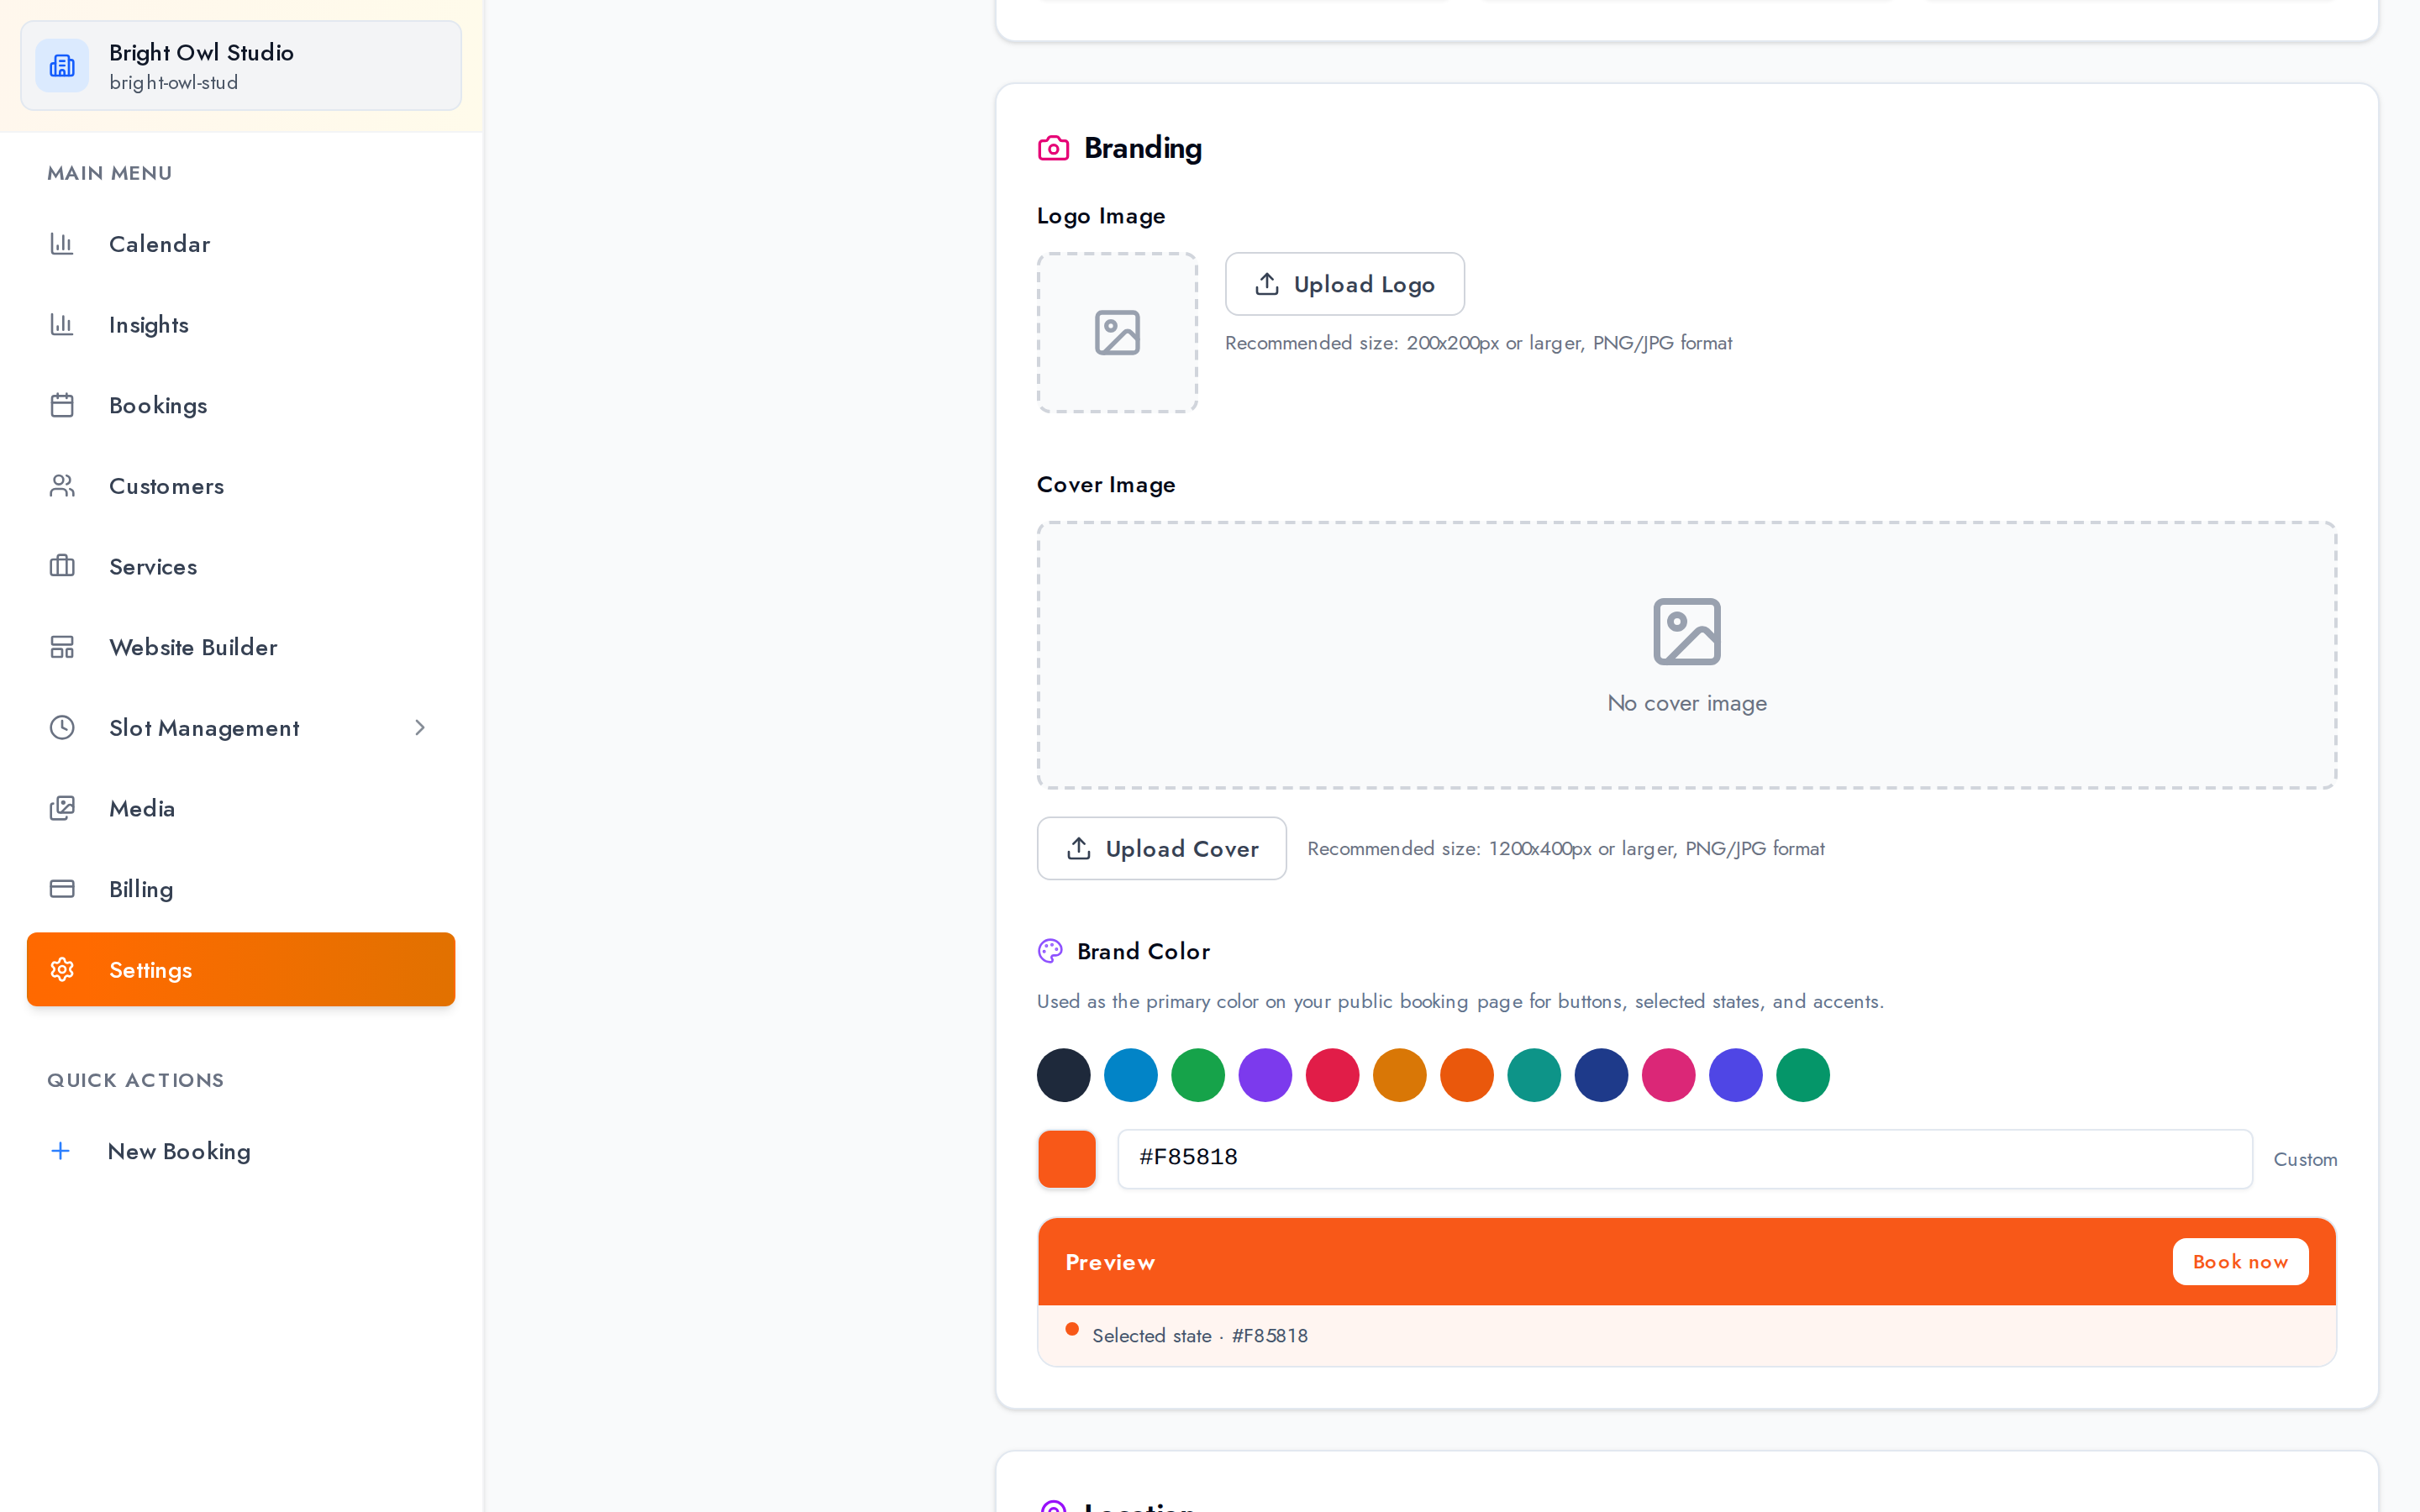Click the Media images icon

click(62, 808)
